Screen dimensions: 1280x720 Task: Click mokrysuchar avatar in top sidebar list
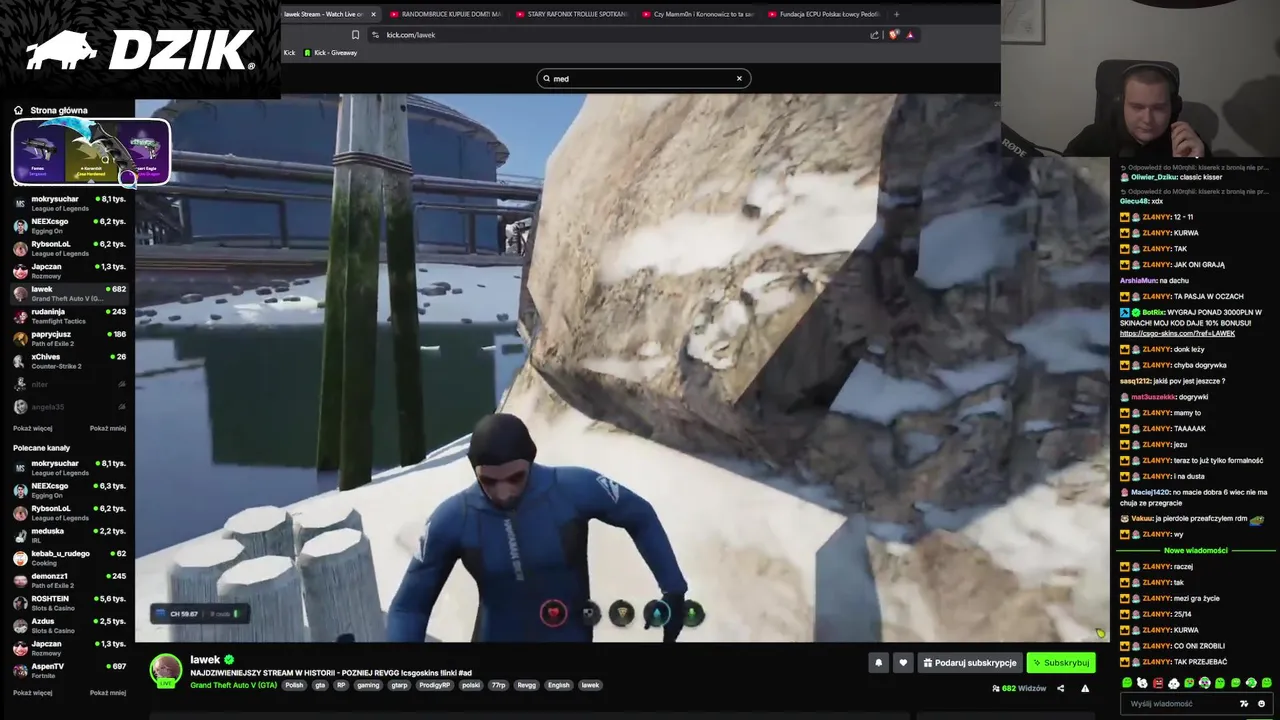click(20, 203)
